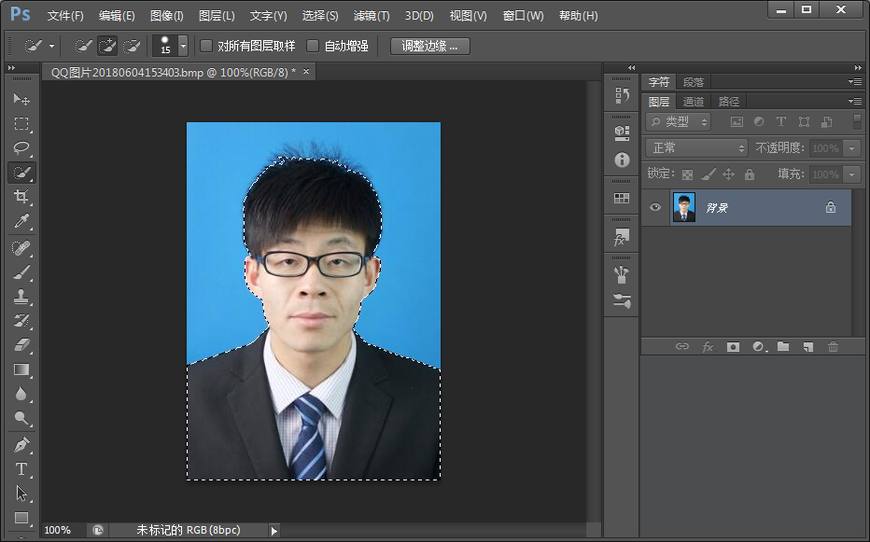Toggle shape layer filter
Viewport: 870px width, 542px height.
point(803,121)
